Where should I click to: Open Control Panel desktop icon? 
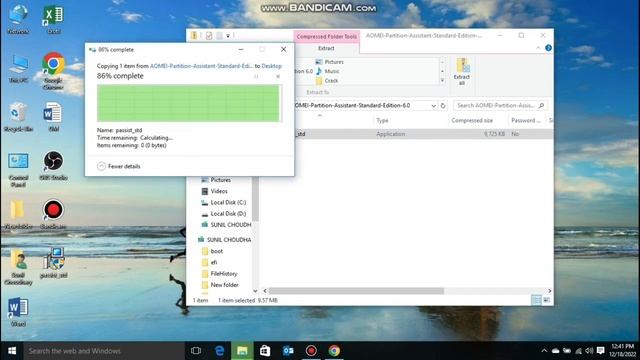(x=18, y=170)
